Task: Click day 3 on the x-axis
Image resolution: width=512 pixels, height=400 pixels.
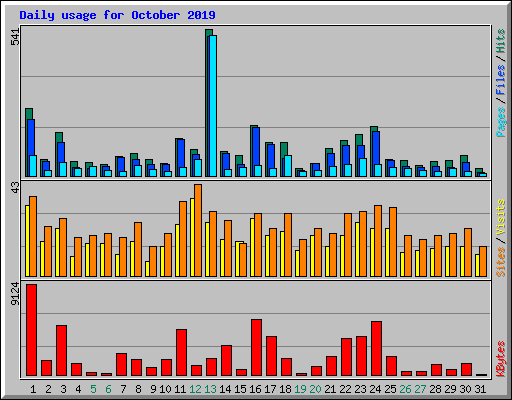Action: [63, 389]
